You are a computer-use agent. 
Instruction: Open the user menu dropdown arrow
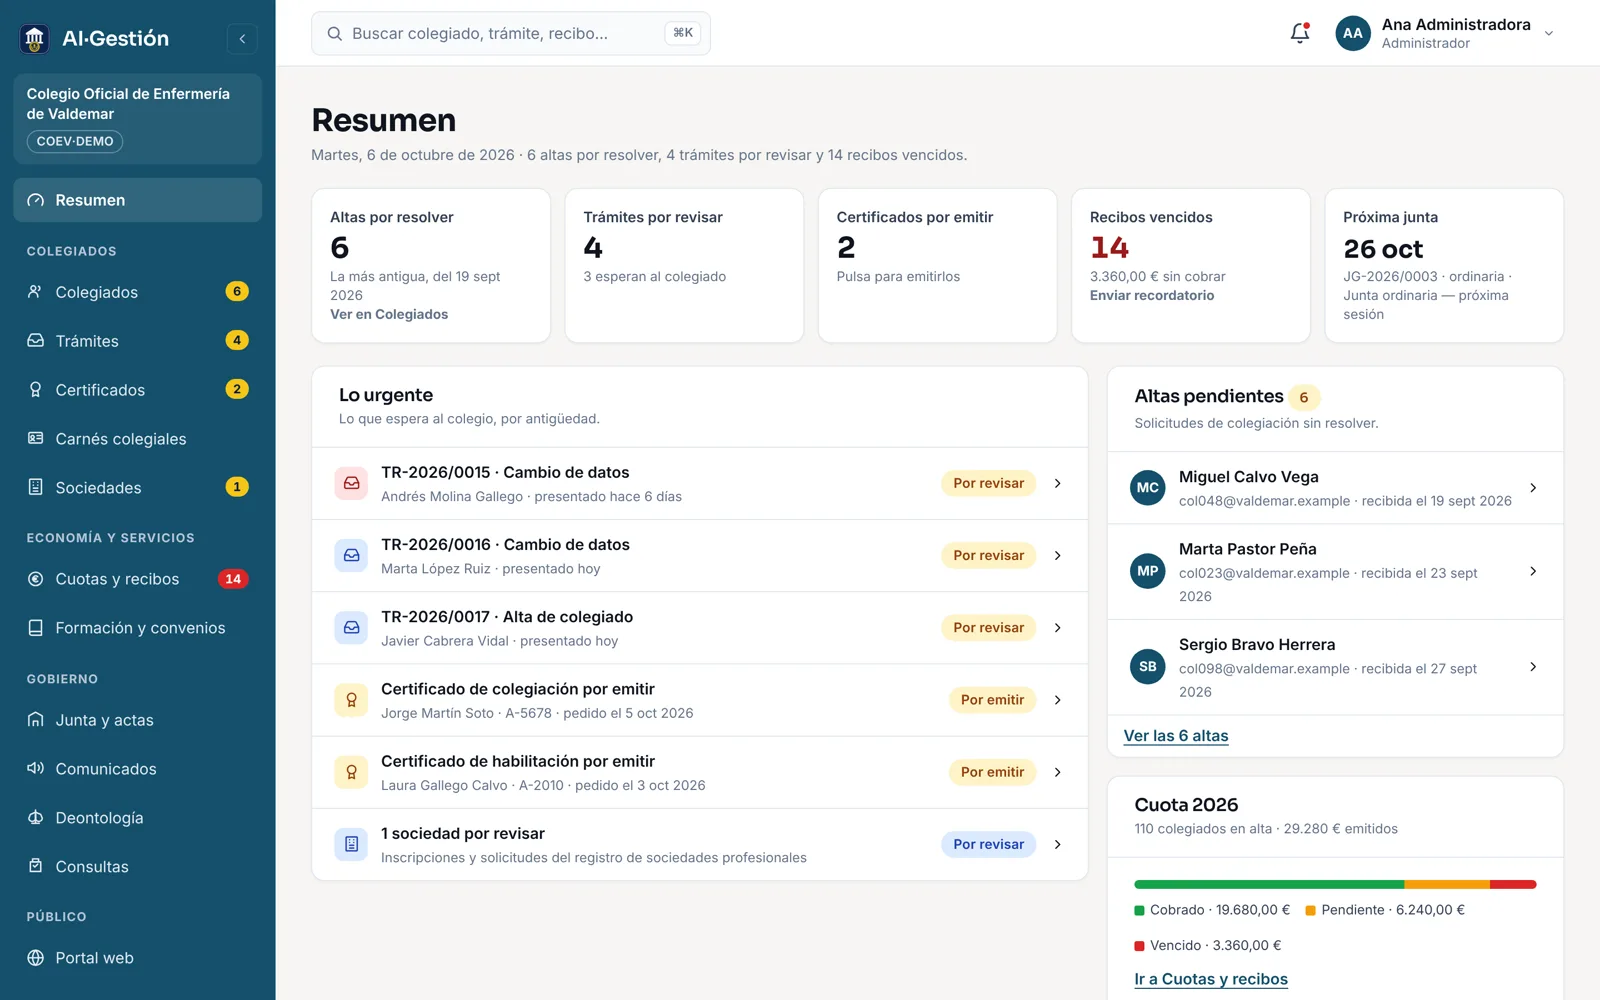coord(1548,33)
